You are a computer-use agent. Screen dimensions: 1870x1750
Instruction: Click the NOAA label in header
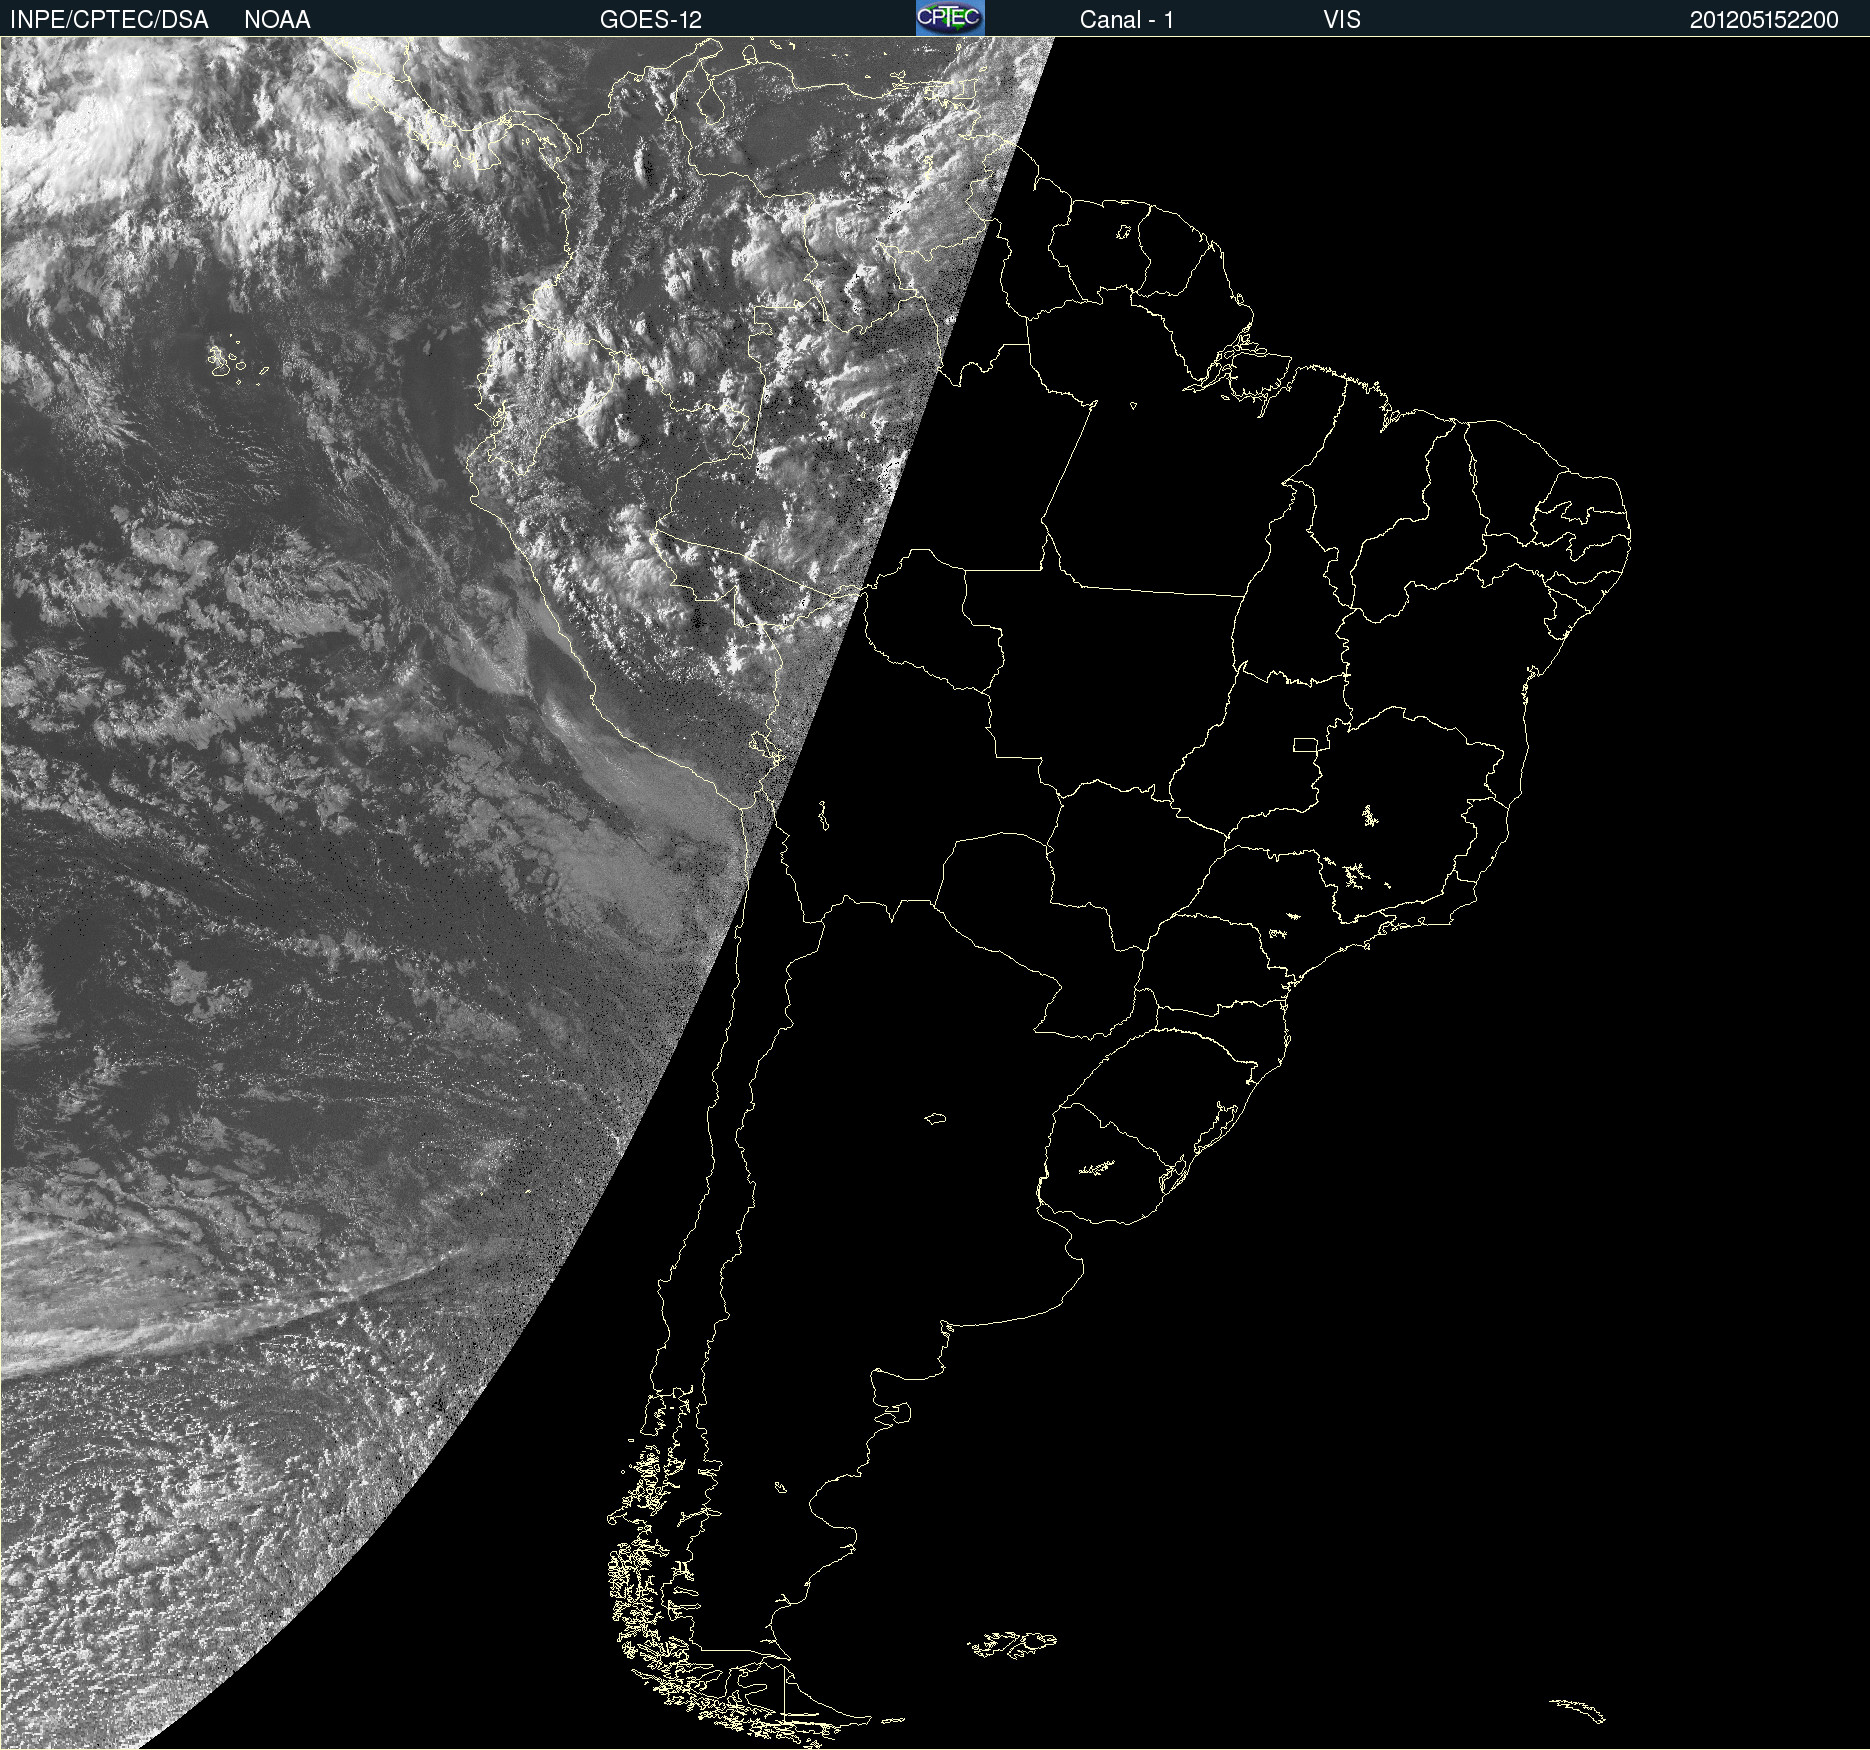click(277, 20)
